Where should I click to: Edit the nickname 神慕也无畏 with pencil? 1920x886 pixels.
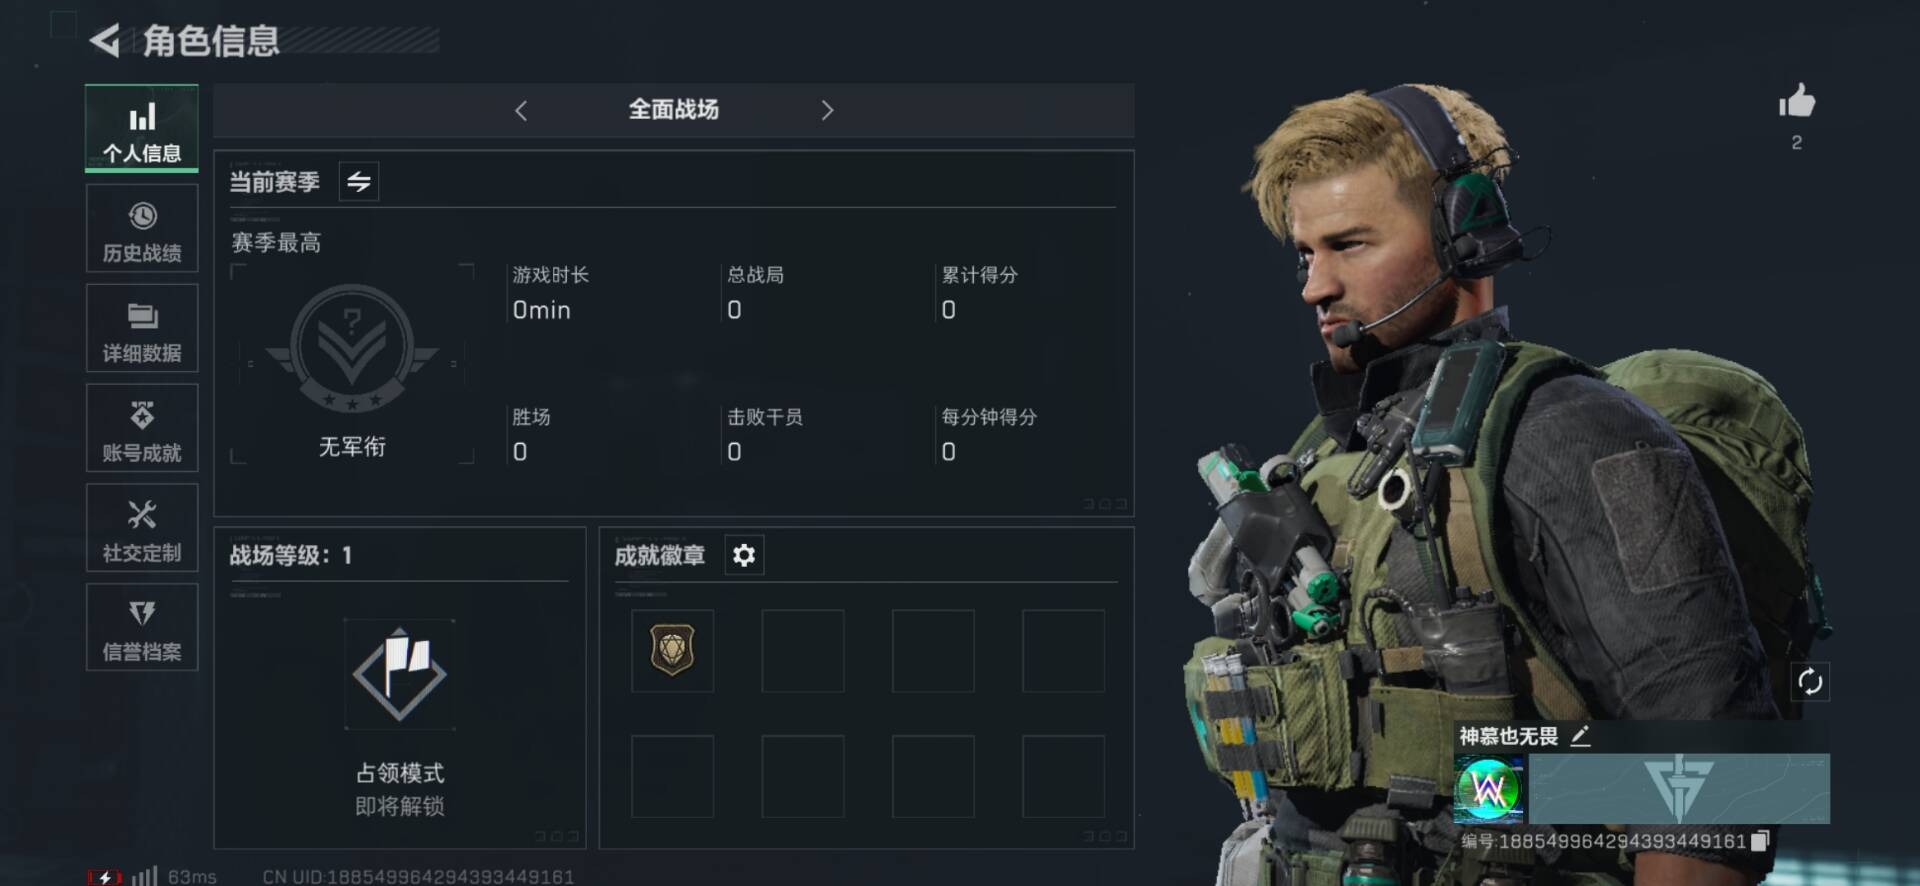coord(1580,737)
